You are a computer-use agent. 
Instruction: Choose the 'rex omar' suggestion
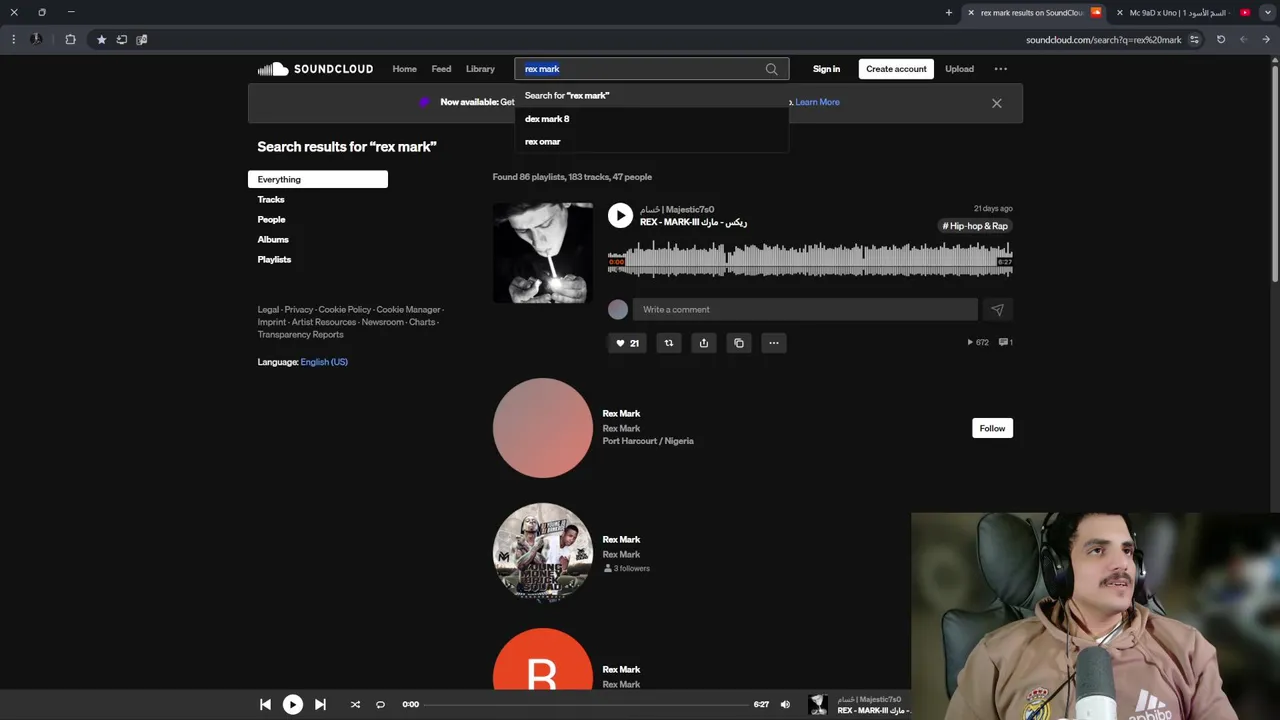pyautogui.click(x=651, y=142)
